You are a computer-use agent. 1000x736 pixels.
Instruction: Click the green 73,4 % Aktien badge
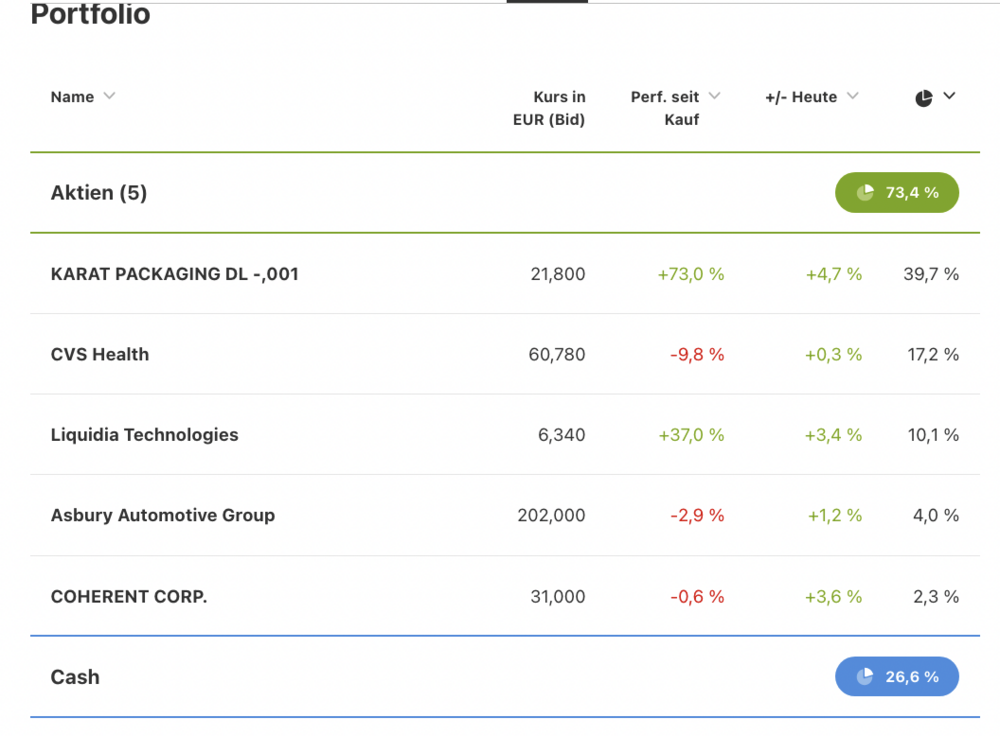[897, 192]
